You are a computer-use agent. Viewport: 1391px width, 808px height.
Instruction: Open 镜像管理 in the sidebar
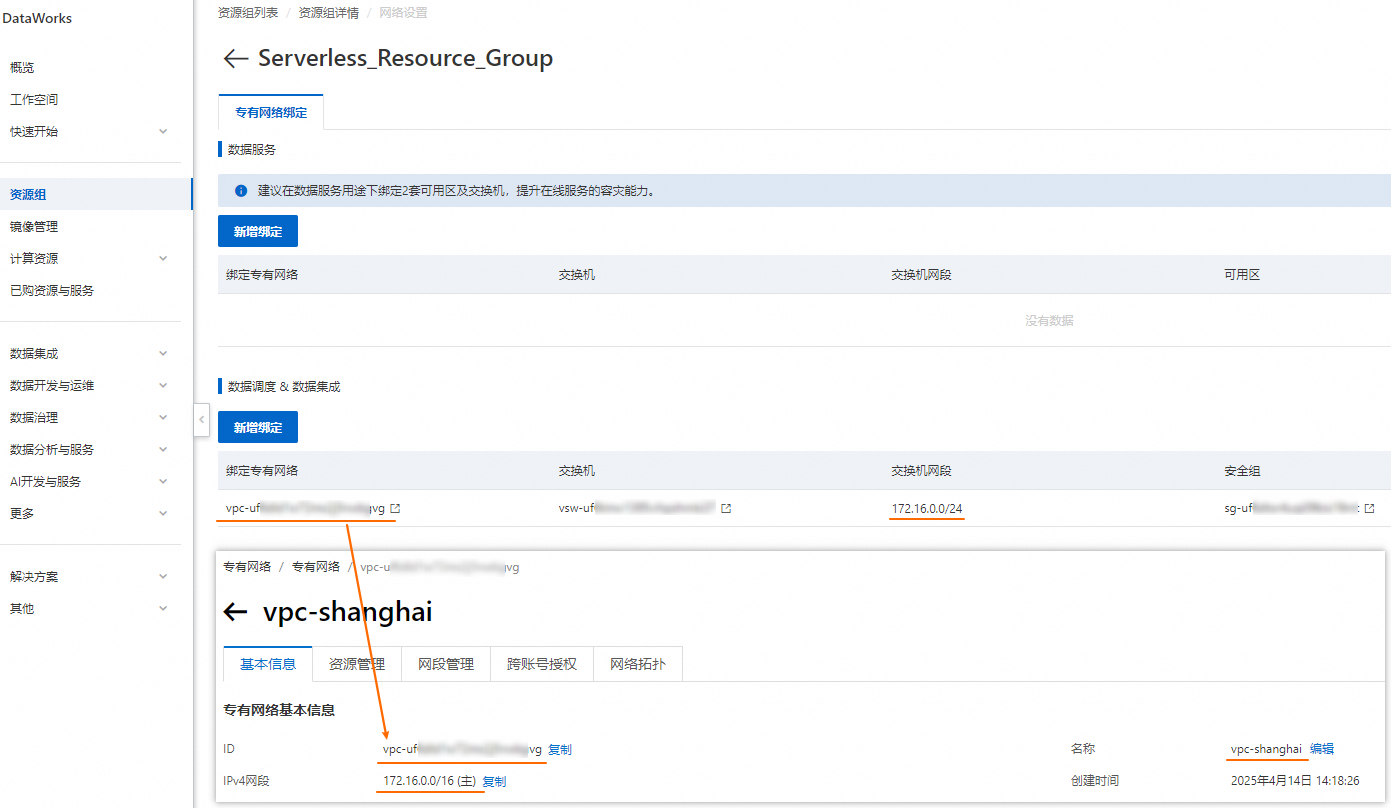click(x=34, y=227)
